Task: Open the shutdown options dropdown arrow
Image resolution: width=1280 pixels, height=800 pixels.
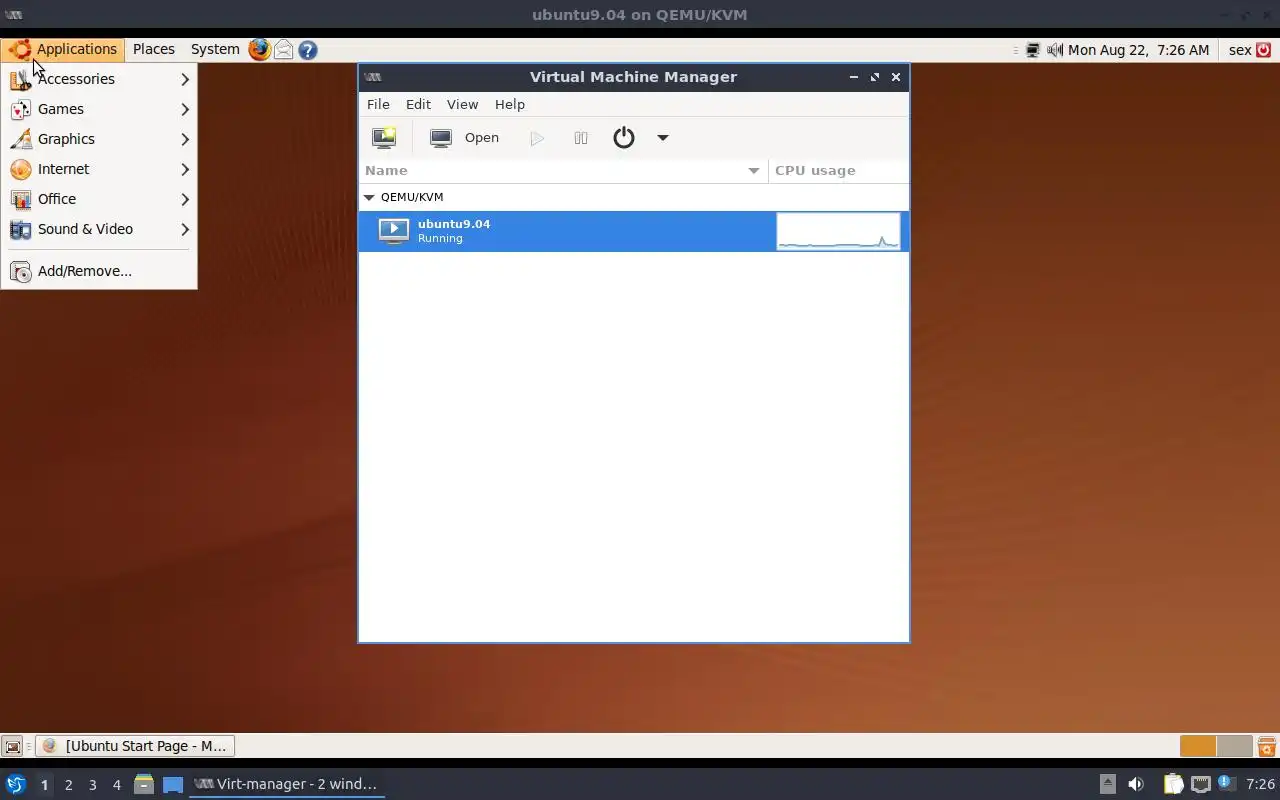Action: click(662, 138)
